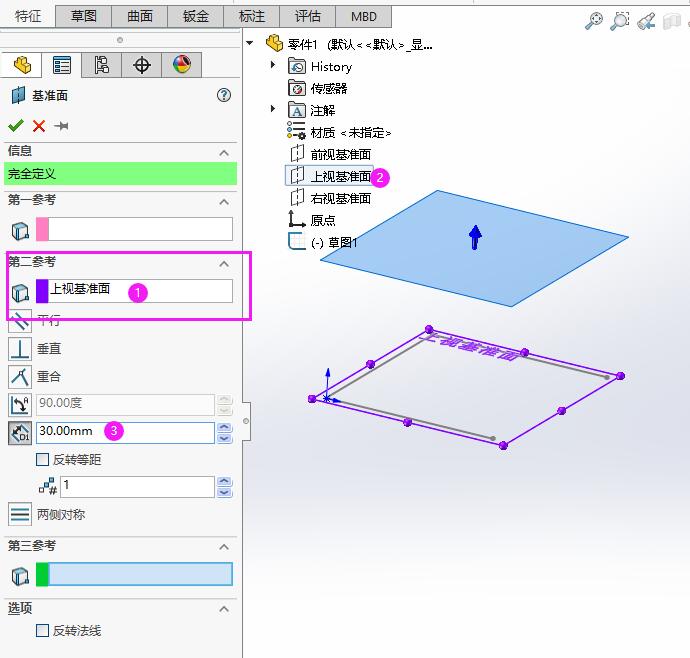690x658 pixels.
Task: Check the 反转等距 flip offset box
Action: coord(42,460)
